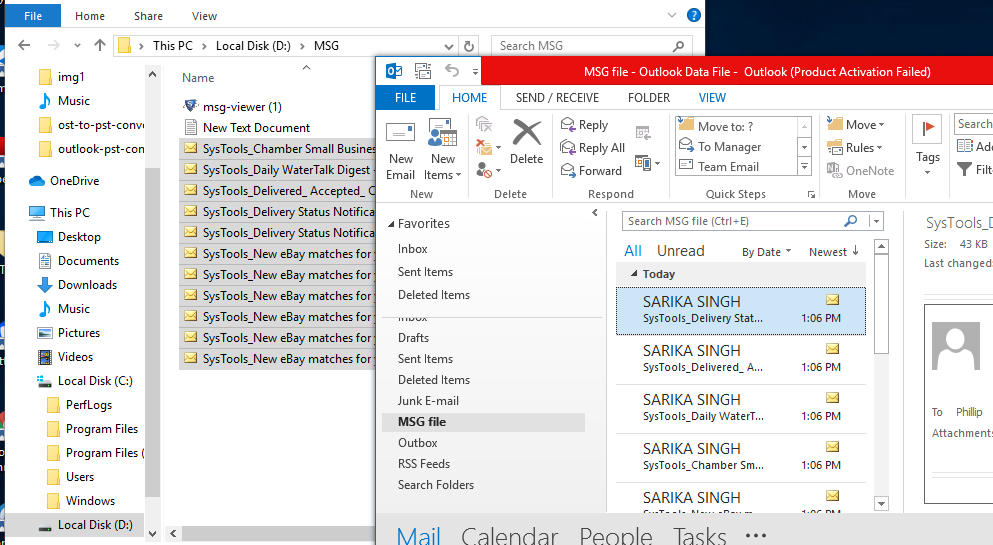Open the Explorer Share tab

point(148,16)
